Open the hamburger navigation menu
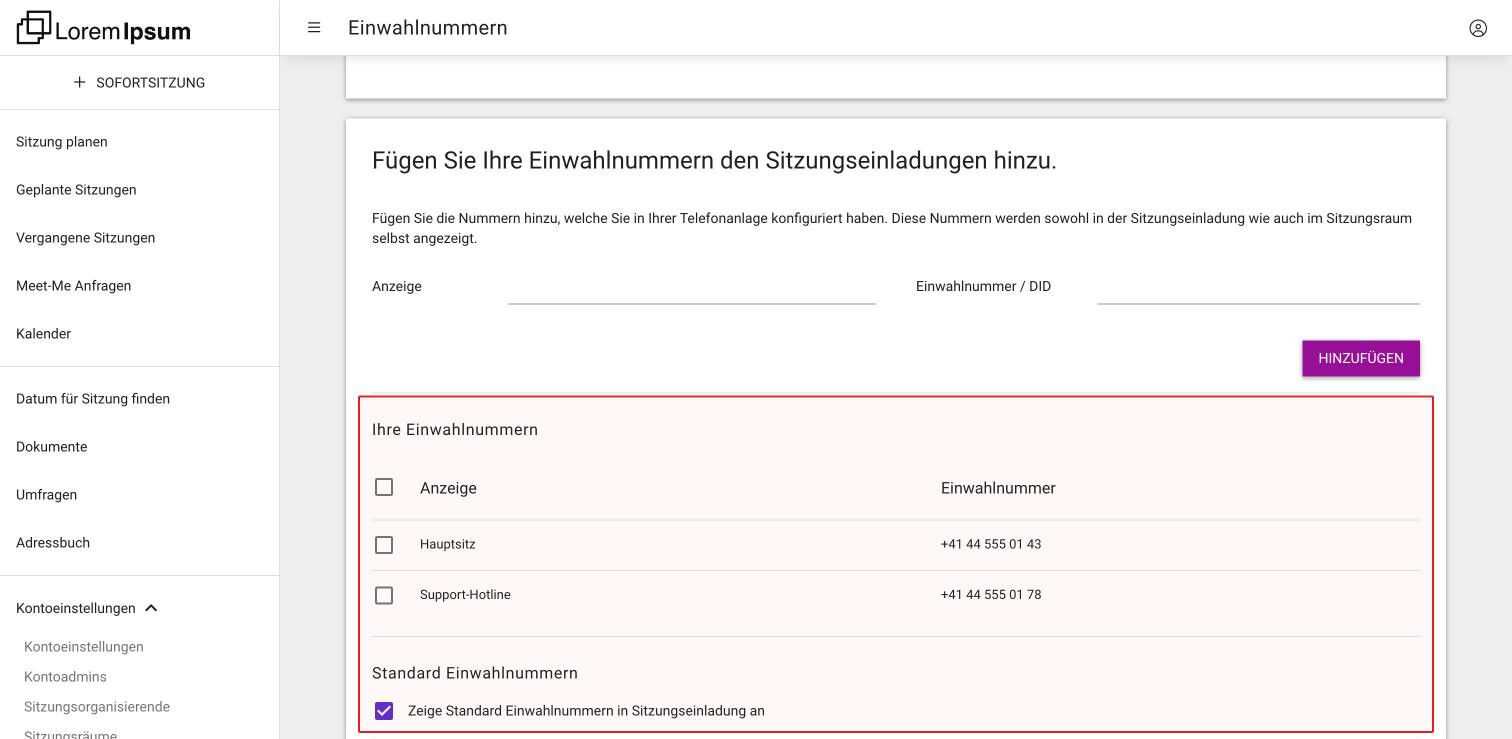1512x739 pixels. [314, 28]
